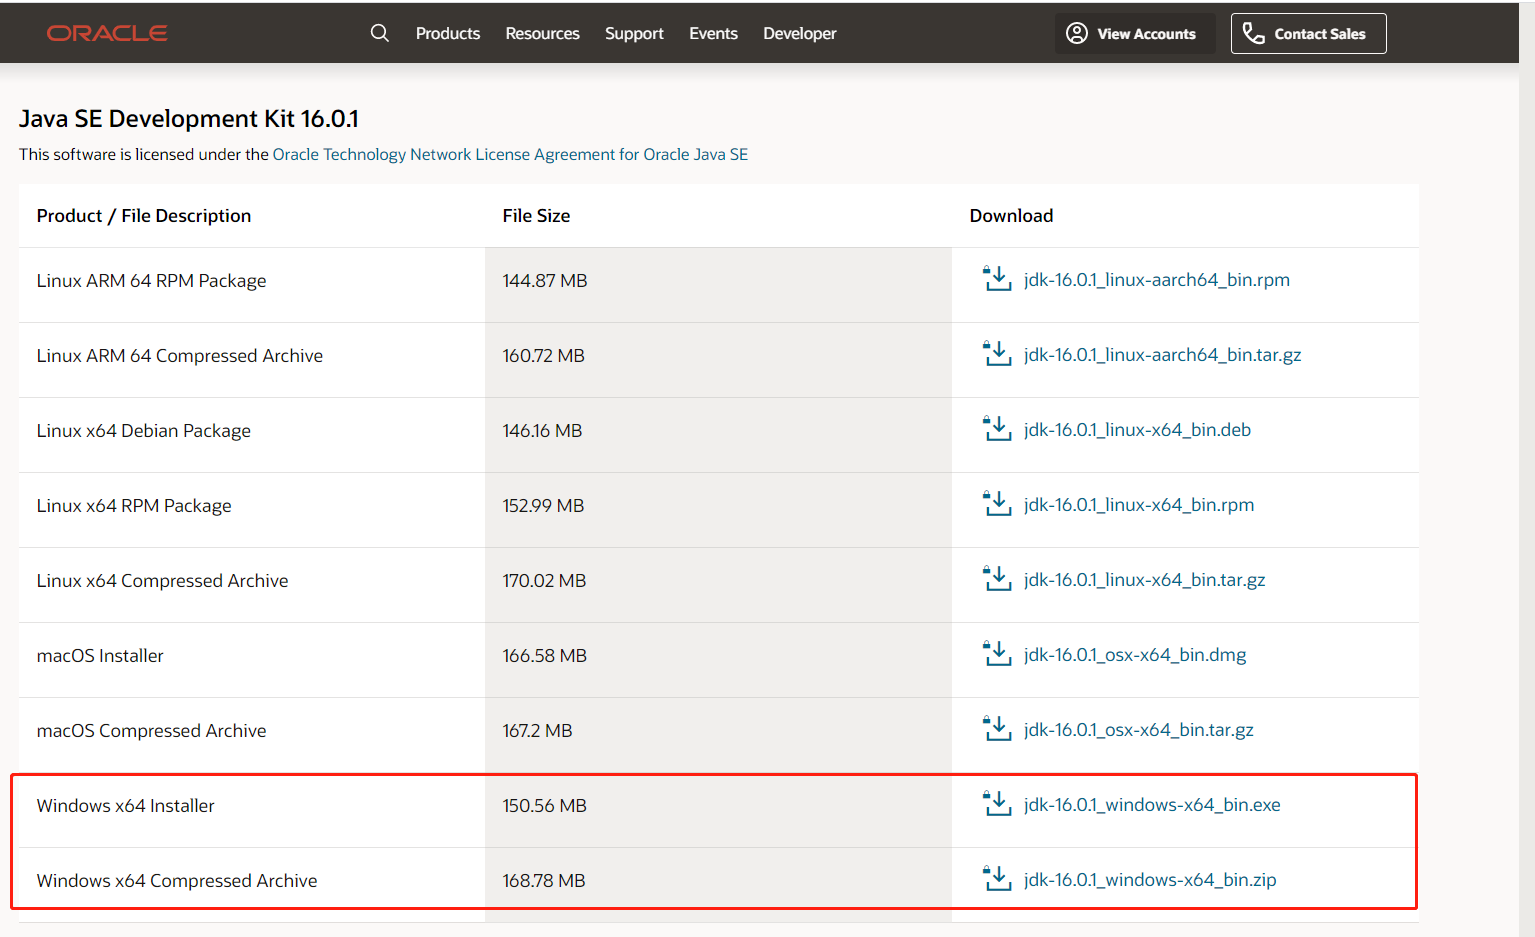
Task: Download jdk-16.0.1_windows-x64_bin.exe link
Action: (x=1152, y=805)
